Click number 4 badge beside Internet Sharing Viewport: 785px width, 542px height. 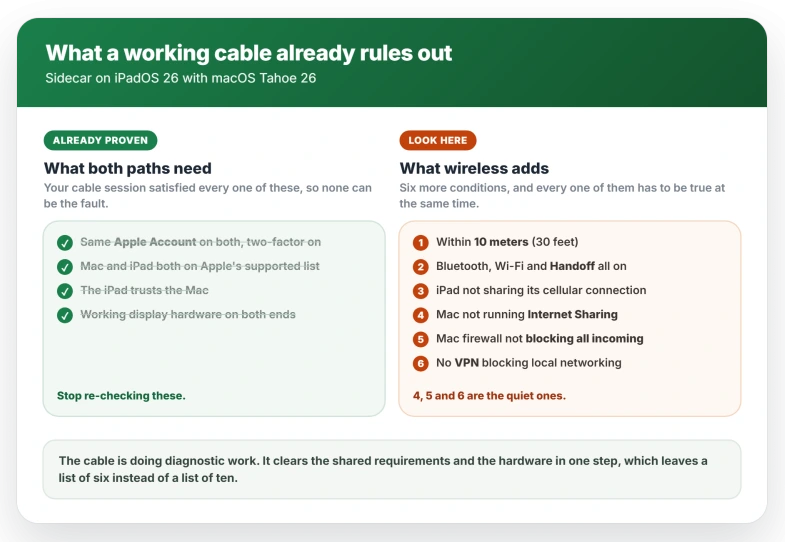(421, 315)
